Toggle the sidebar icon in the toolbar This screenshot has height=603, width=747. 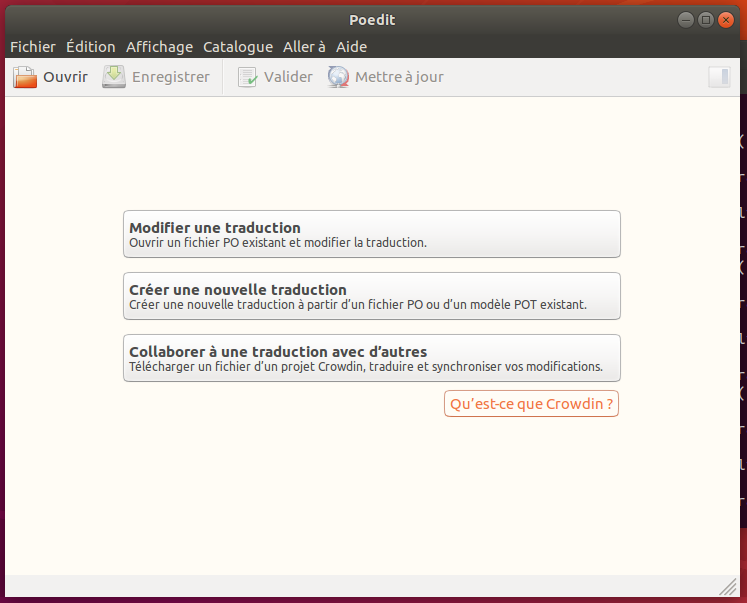tap(719, 77)
